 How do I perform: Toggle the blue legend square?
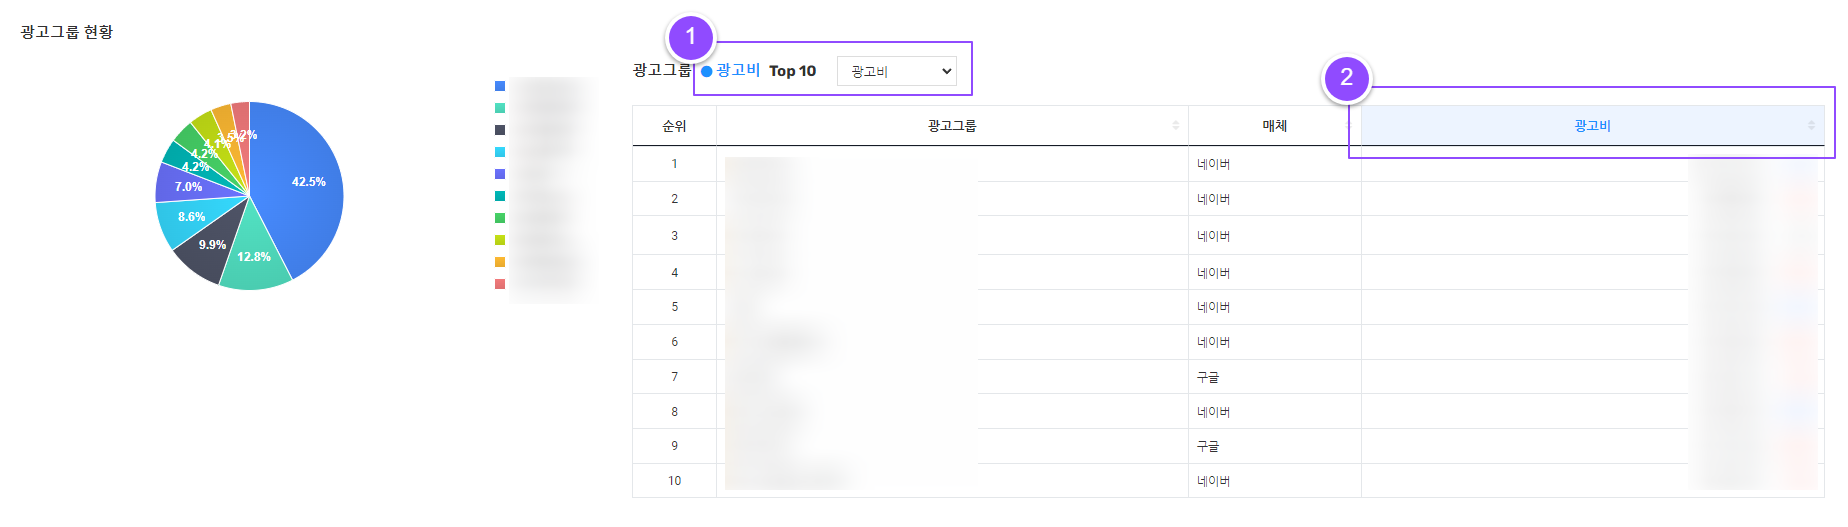pyautogui.click(x=500, y=86)
